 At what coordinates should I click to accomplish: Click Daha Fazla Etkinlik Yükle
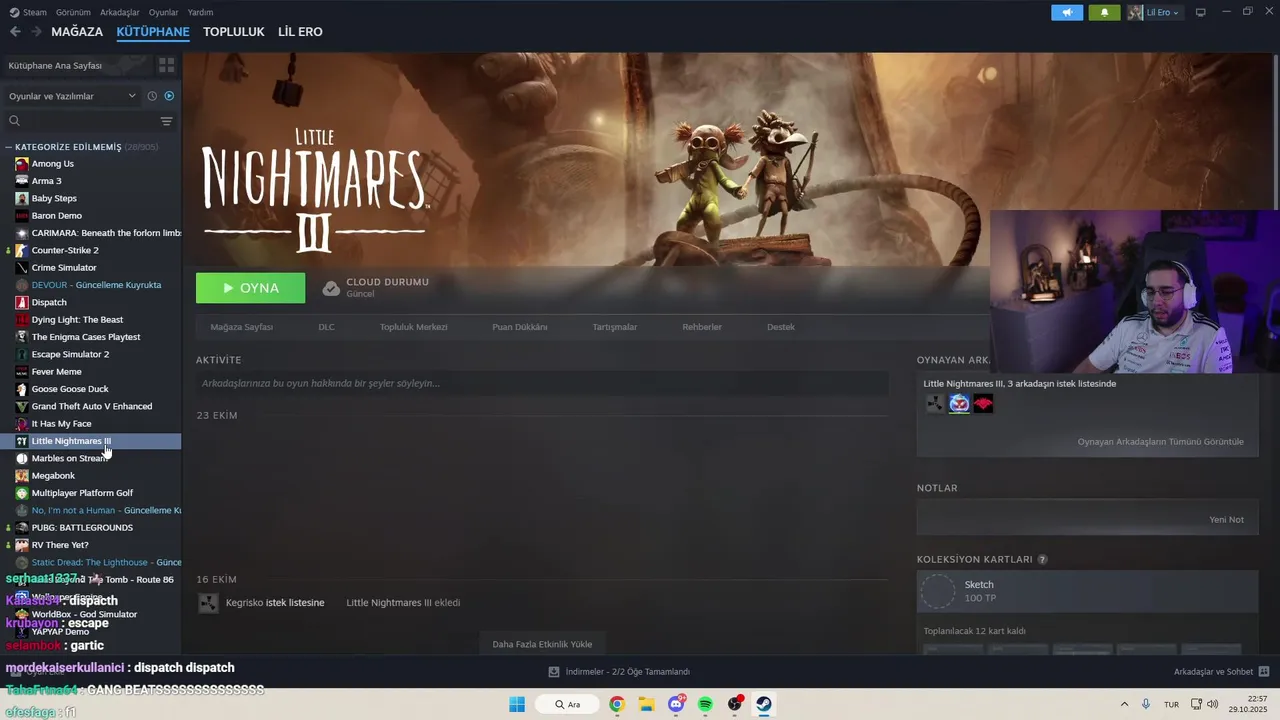pos(542,644)
